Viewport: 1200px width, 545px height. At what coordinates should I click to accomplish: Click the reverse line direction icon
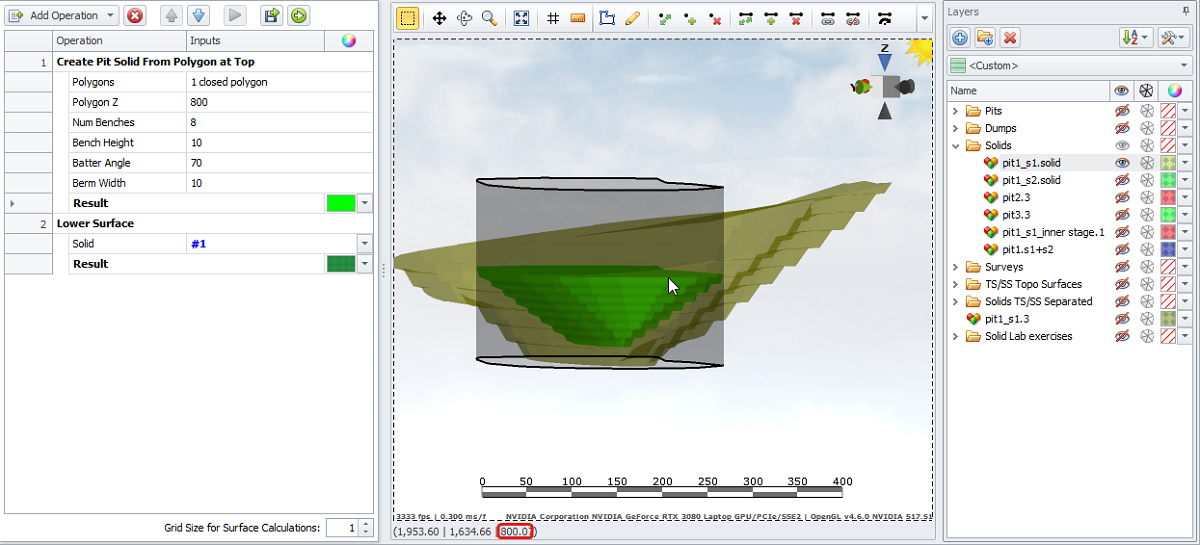[885, 18]
